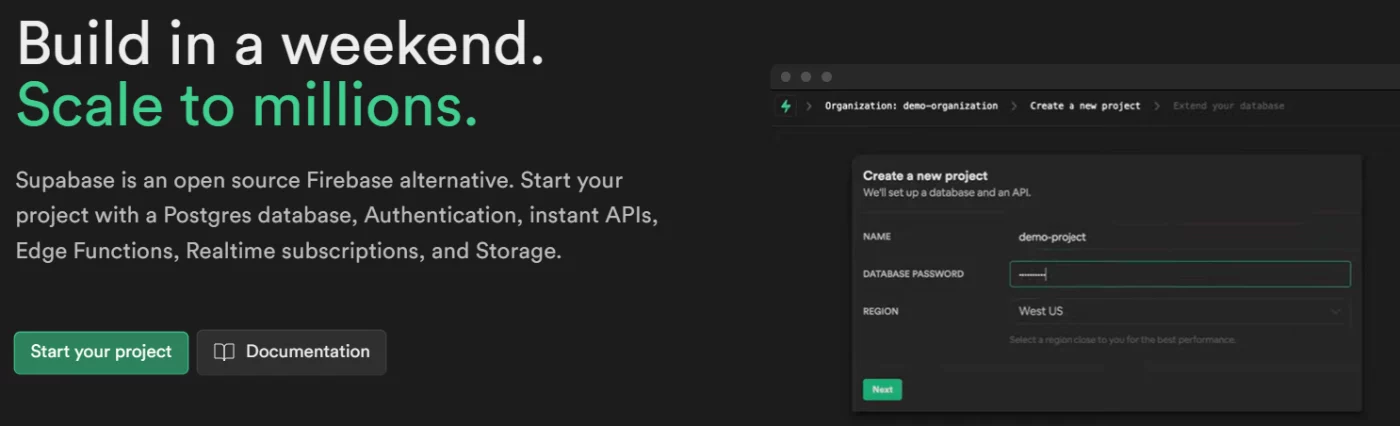Click the Start your project button
This screenshot has height=426, width=1400.
click(x=101, y=352)
